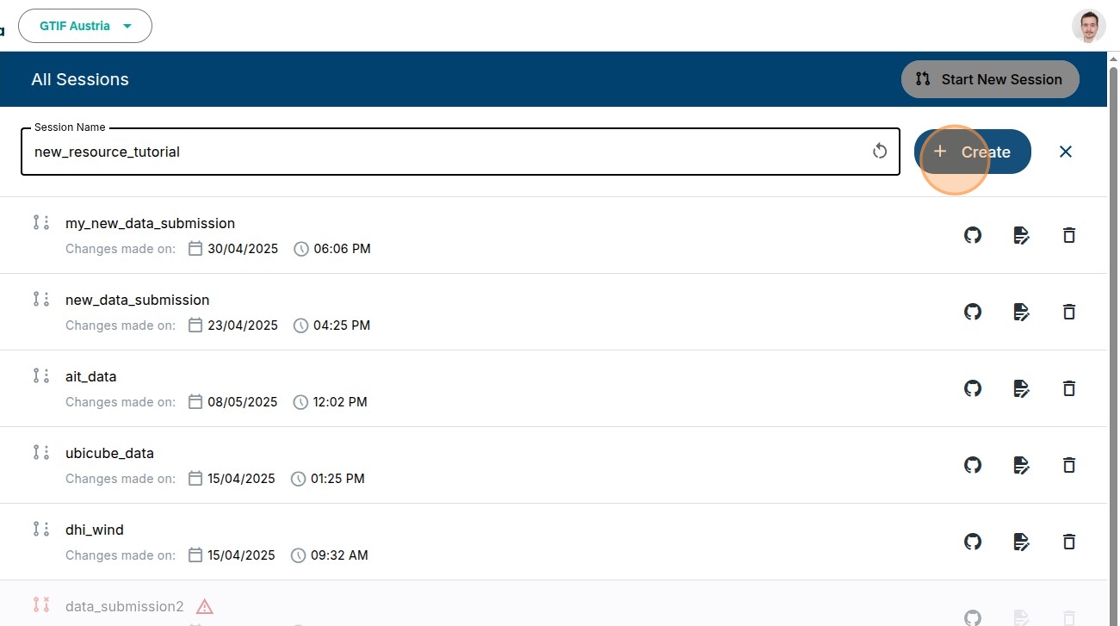Delete the ubicube_data session
Screen dimensions: 1120x626
1069,465
